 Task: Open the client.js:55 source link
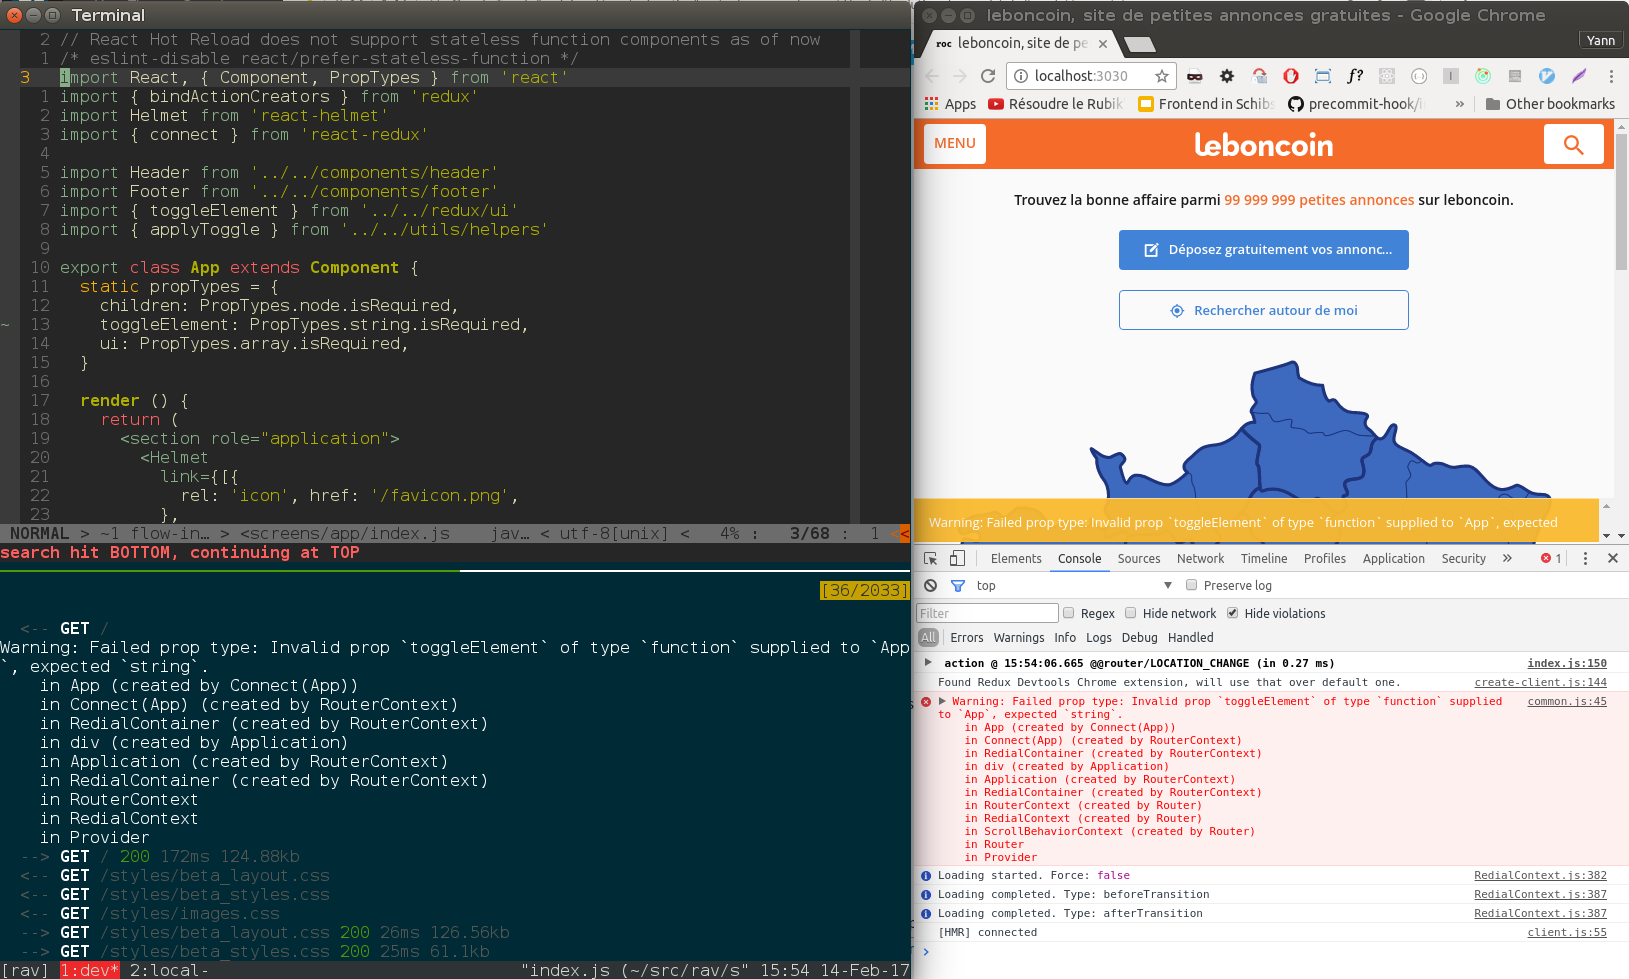pos(1567,933)
